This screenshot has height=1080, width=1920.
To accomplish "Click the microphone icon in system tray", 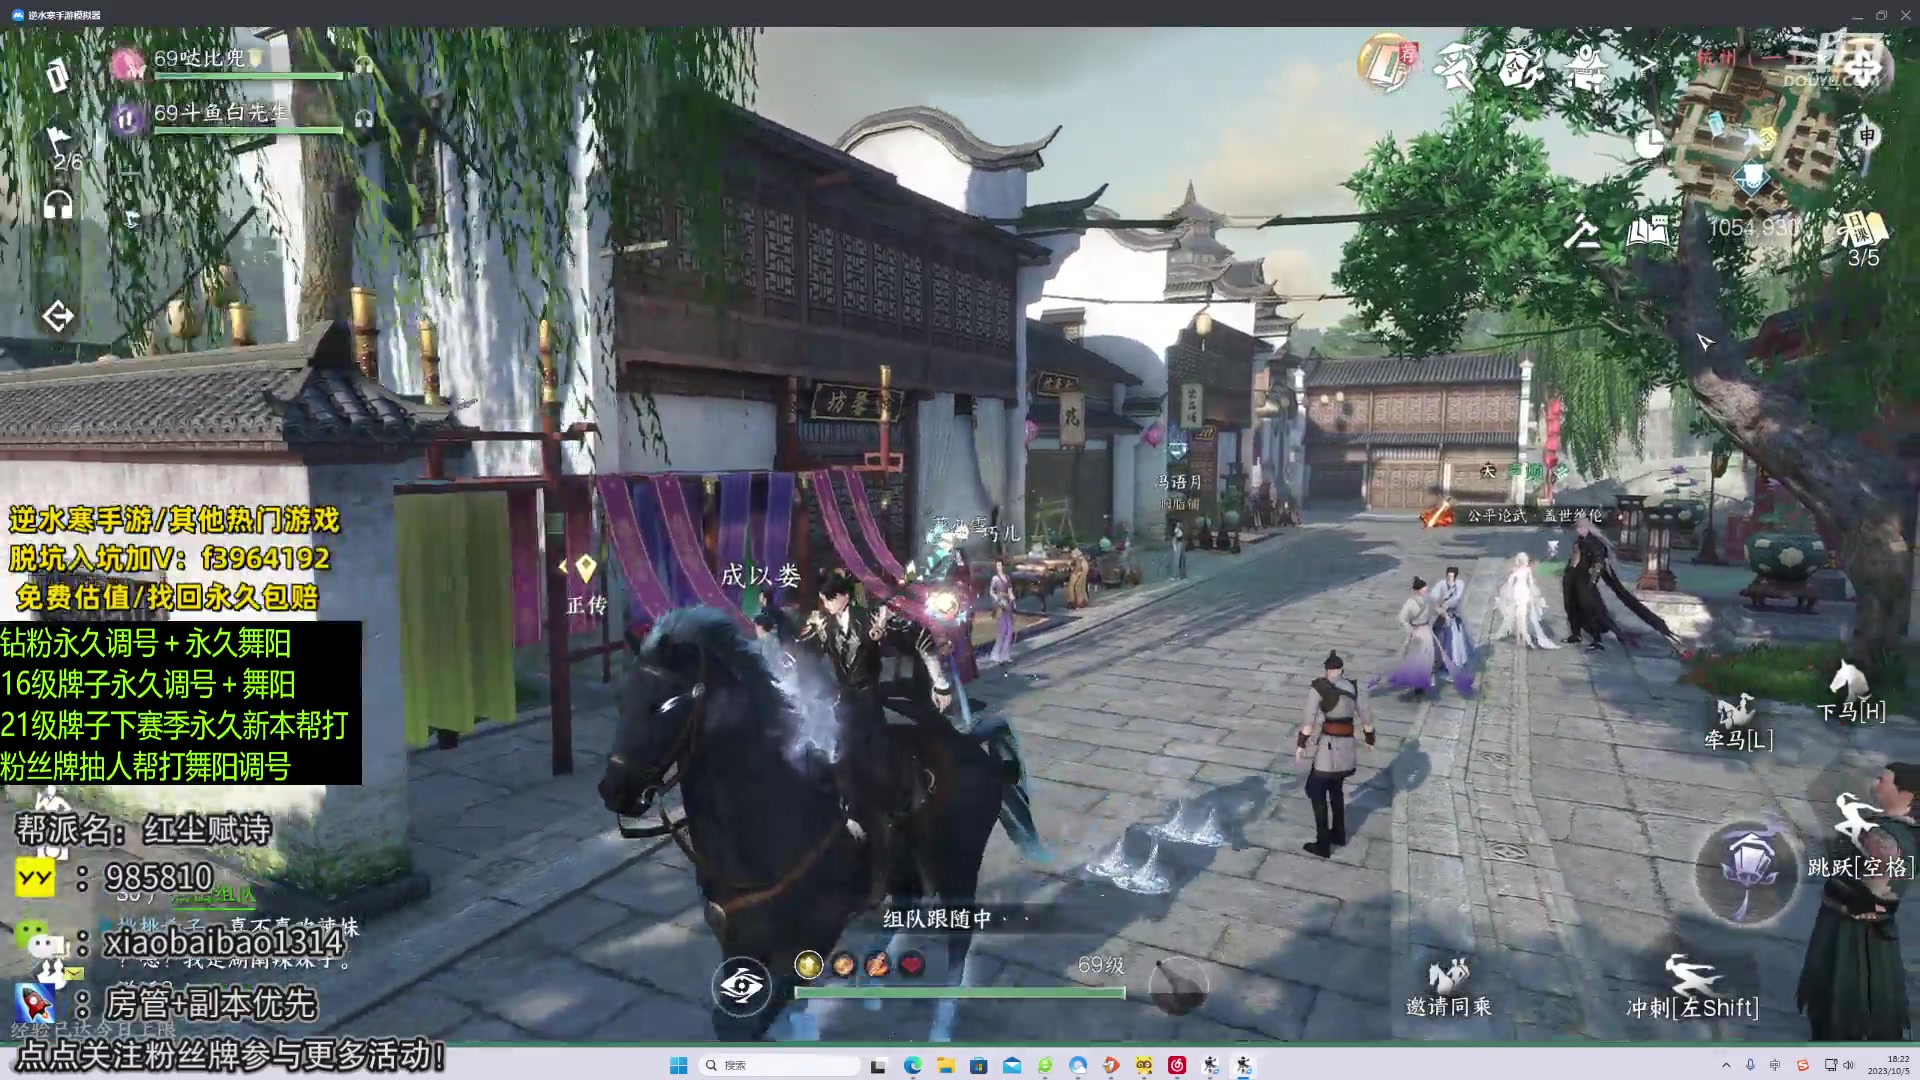I will point(1750,1065).
